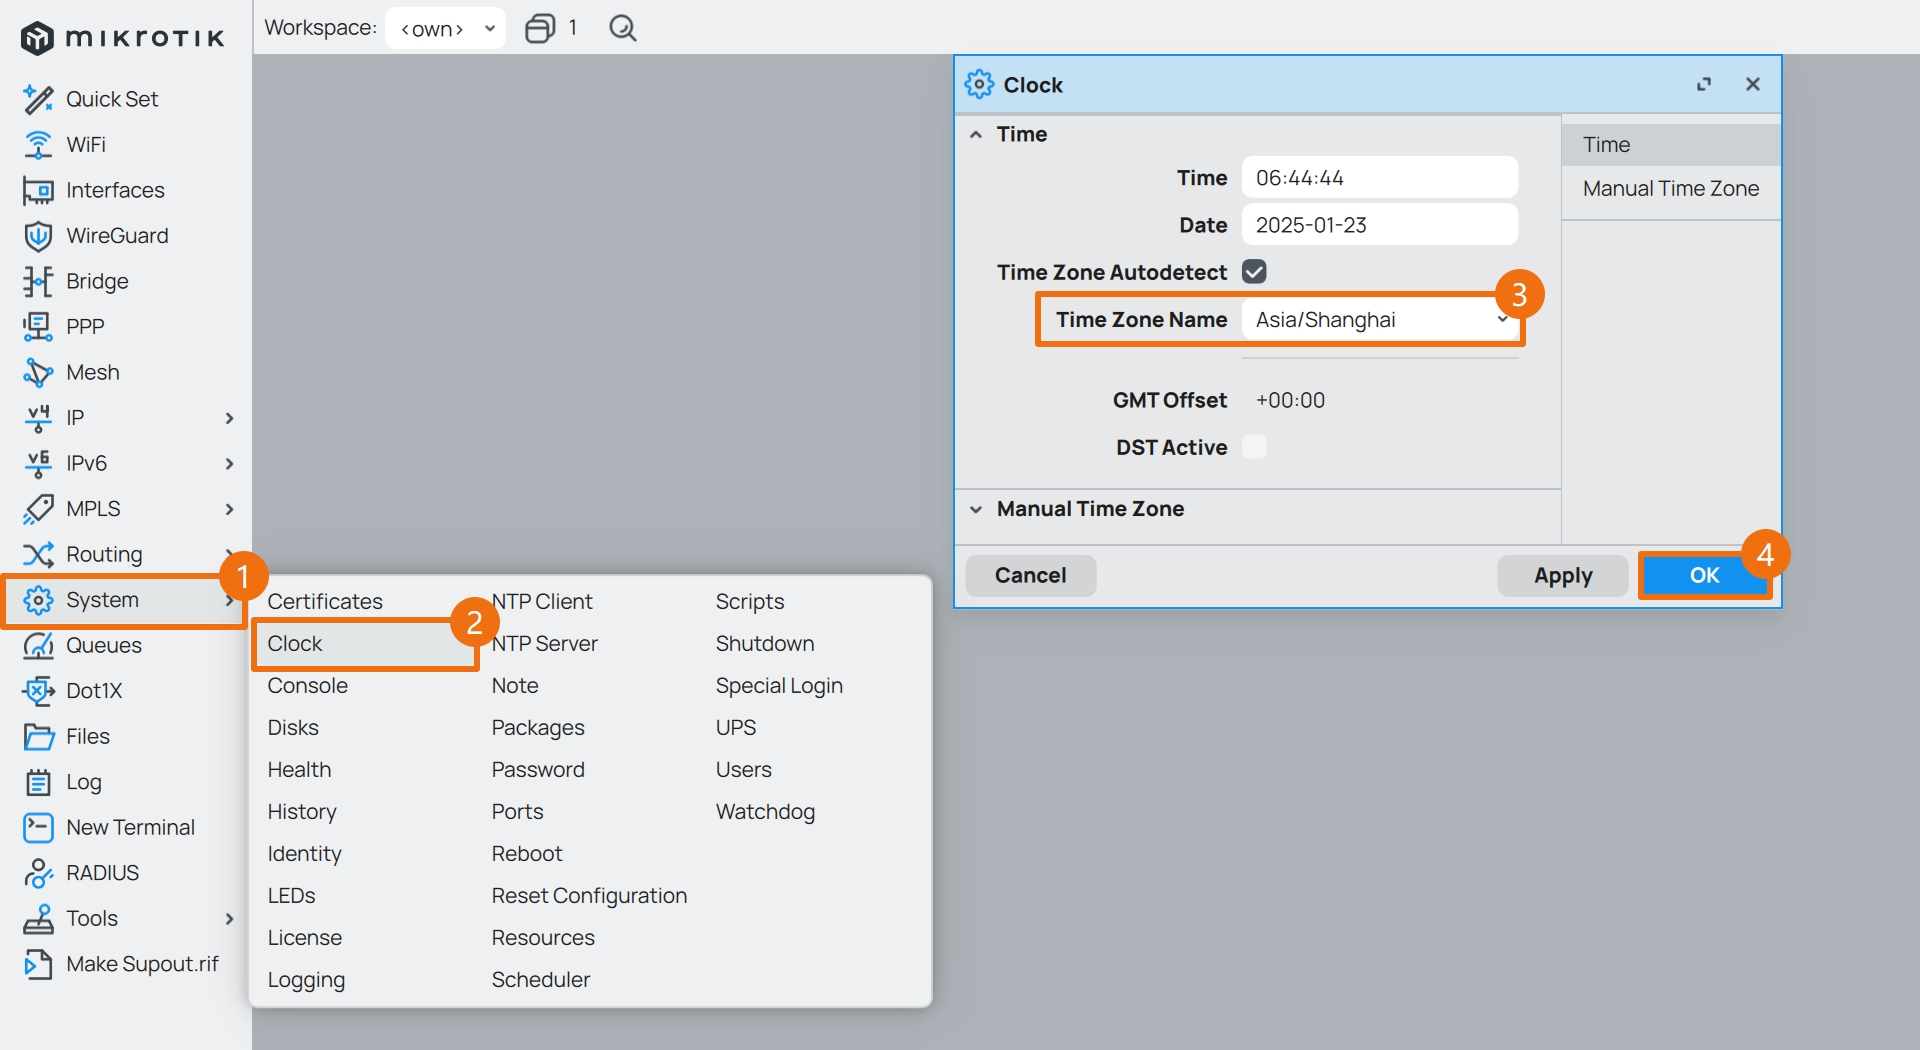The width and height of the screenshot is (1920, 1050).
Task: Open Logging from System submenu
Action: [x=306, y=980]
